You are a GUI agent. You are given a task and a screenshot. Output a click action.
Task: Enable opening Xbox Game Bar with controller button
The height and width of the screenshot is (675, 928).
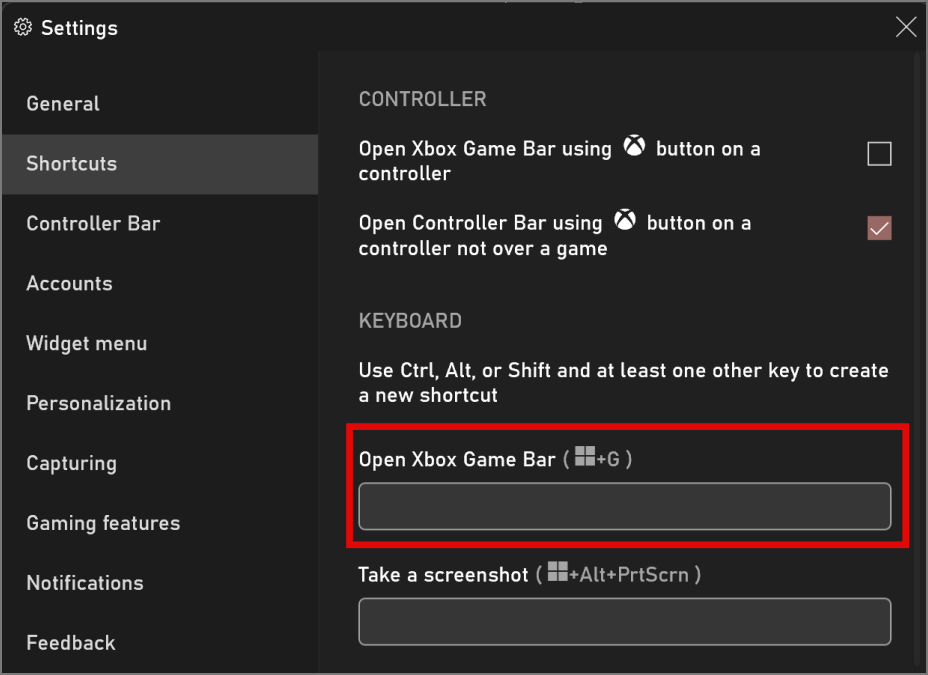pyautogui.click(x=879, y=153)
